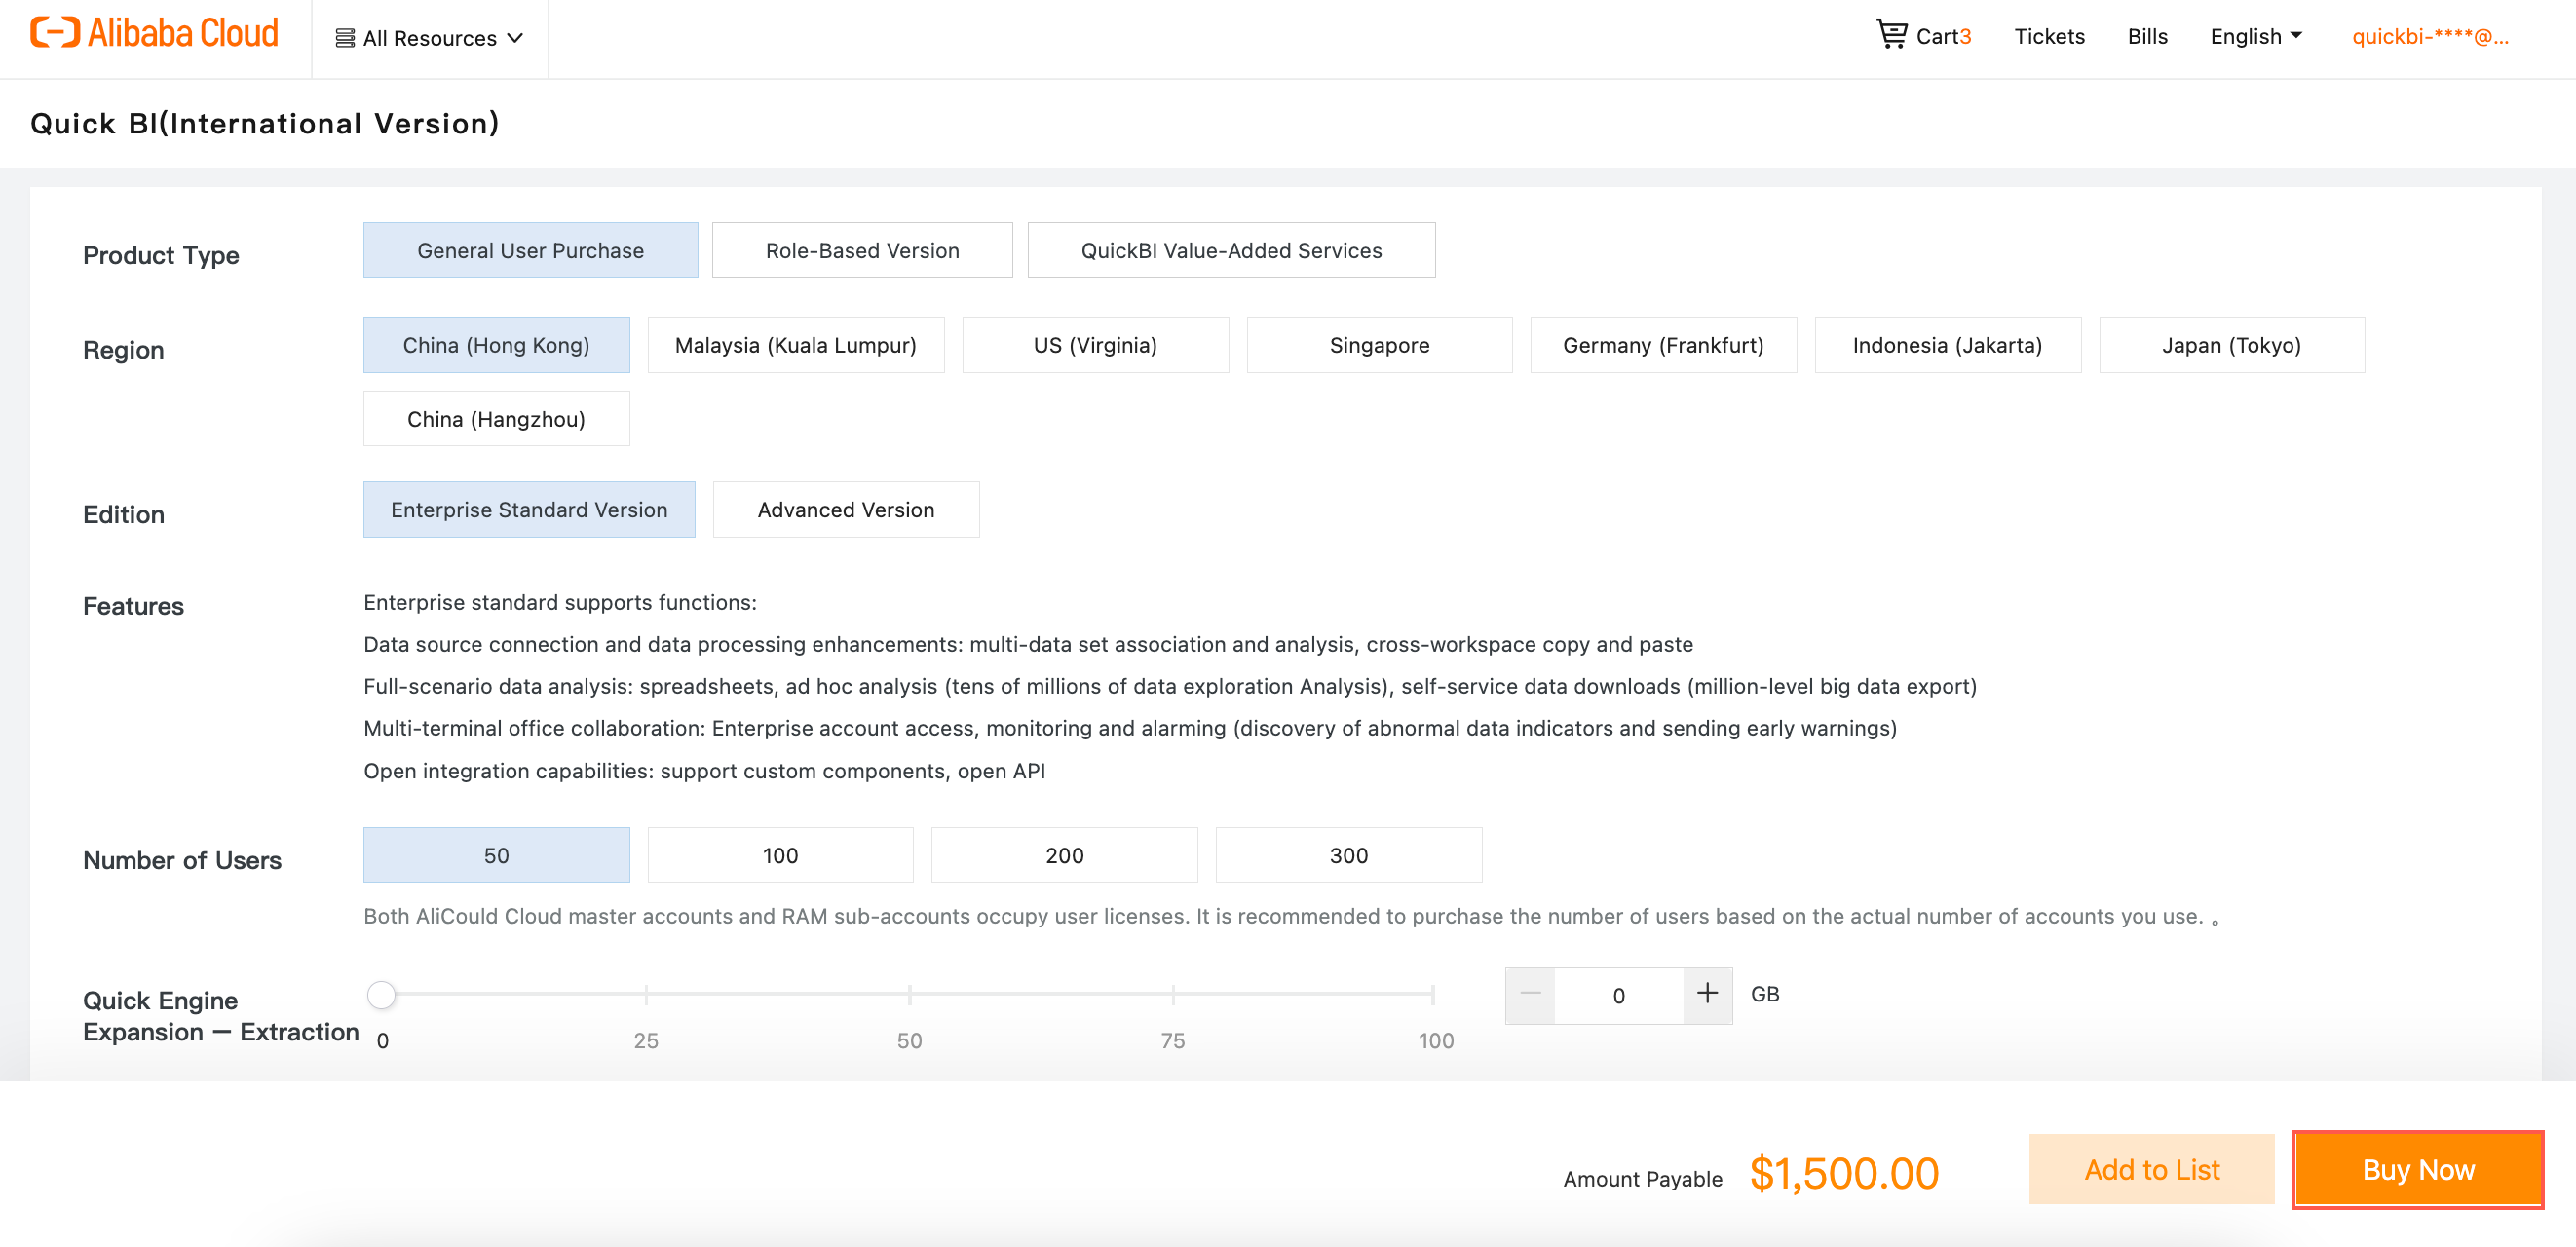Pick Malaysia (Kuala Lumpur) region

795,345
